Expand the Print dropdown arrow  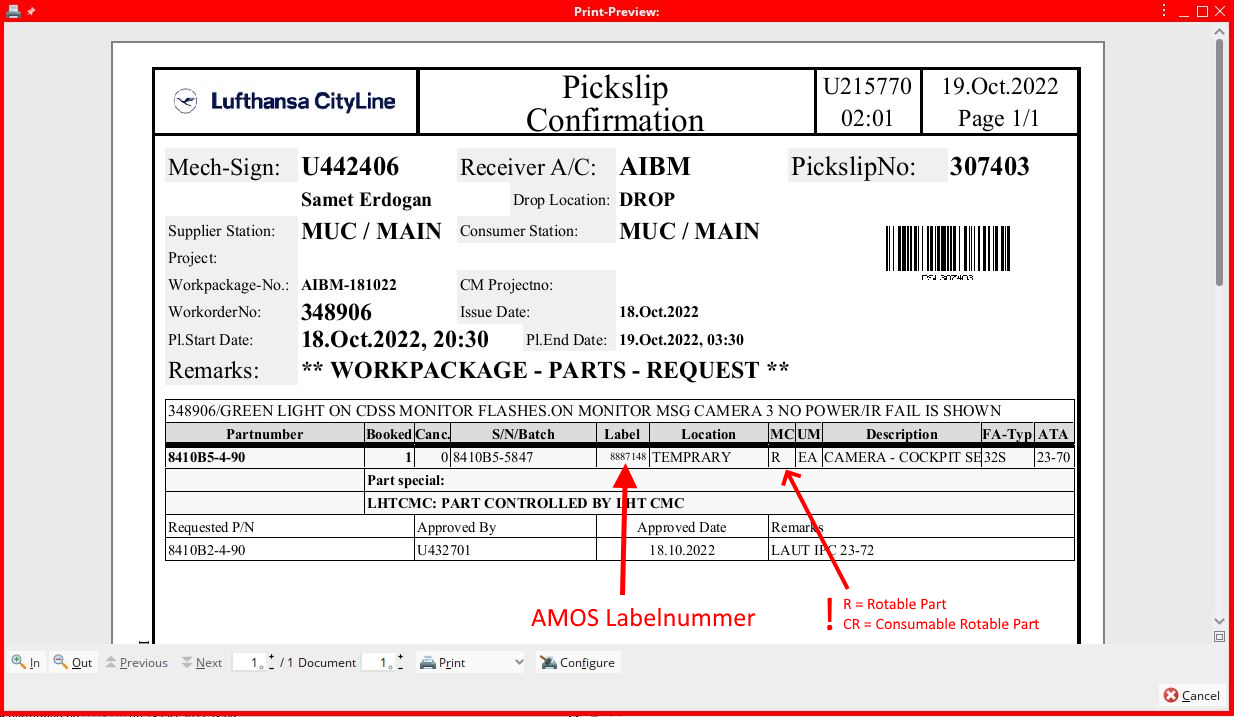click(x=517, y=662)
